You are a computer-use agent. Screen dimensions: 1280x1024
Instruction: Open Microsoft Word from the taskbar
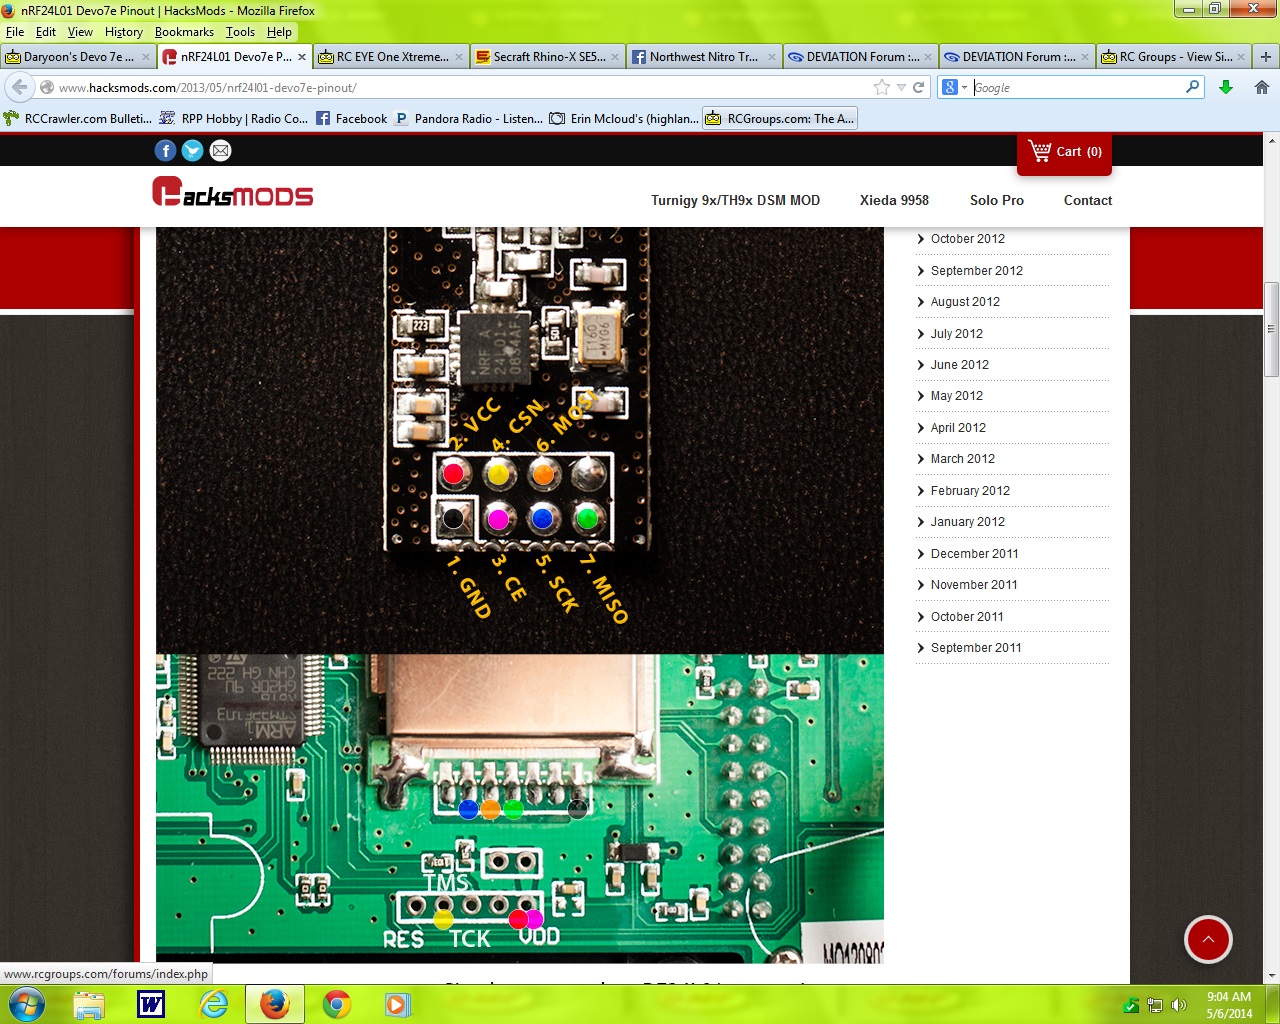(151, 1004)
